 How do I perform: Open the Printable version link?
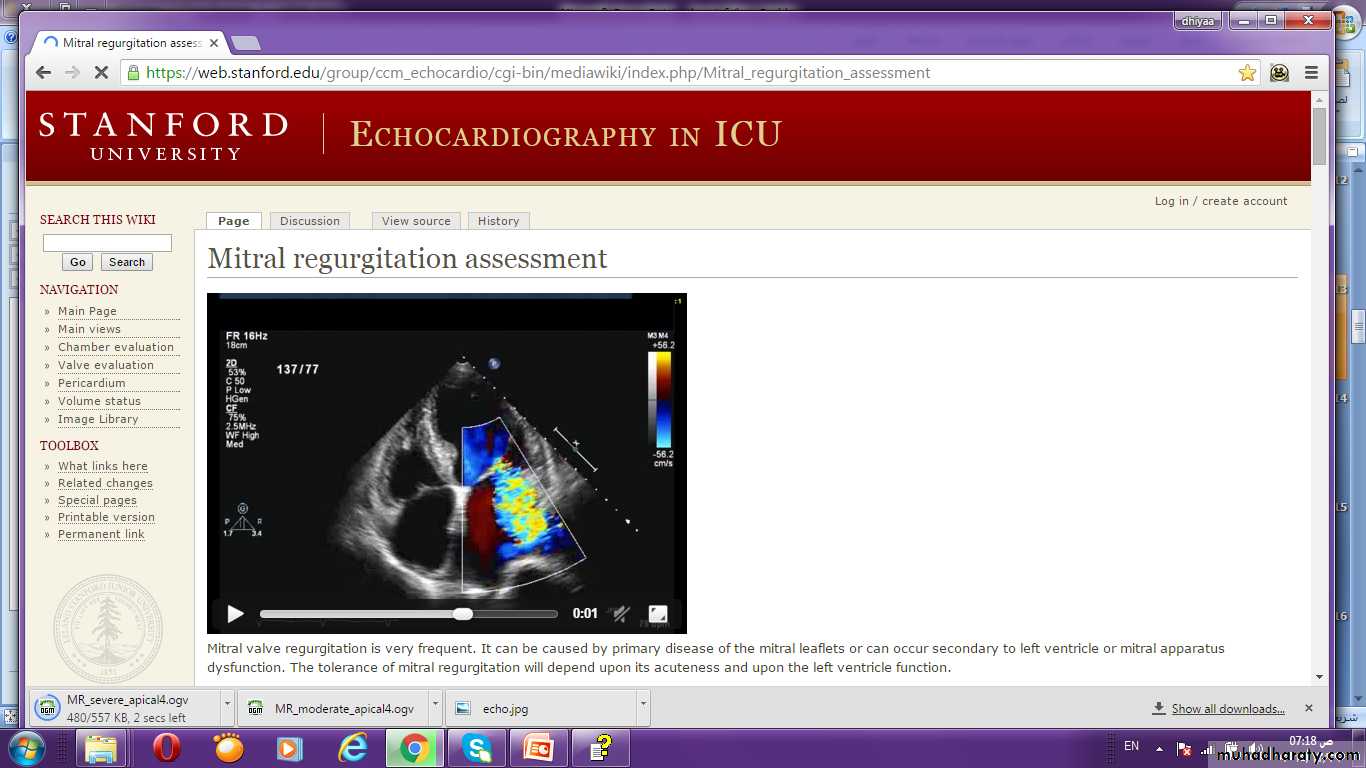(x=106, y=517)
